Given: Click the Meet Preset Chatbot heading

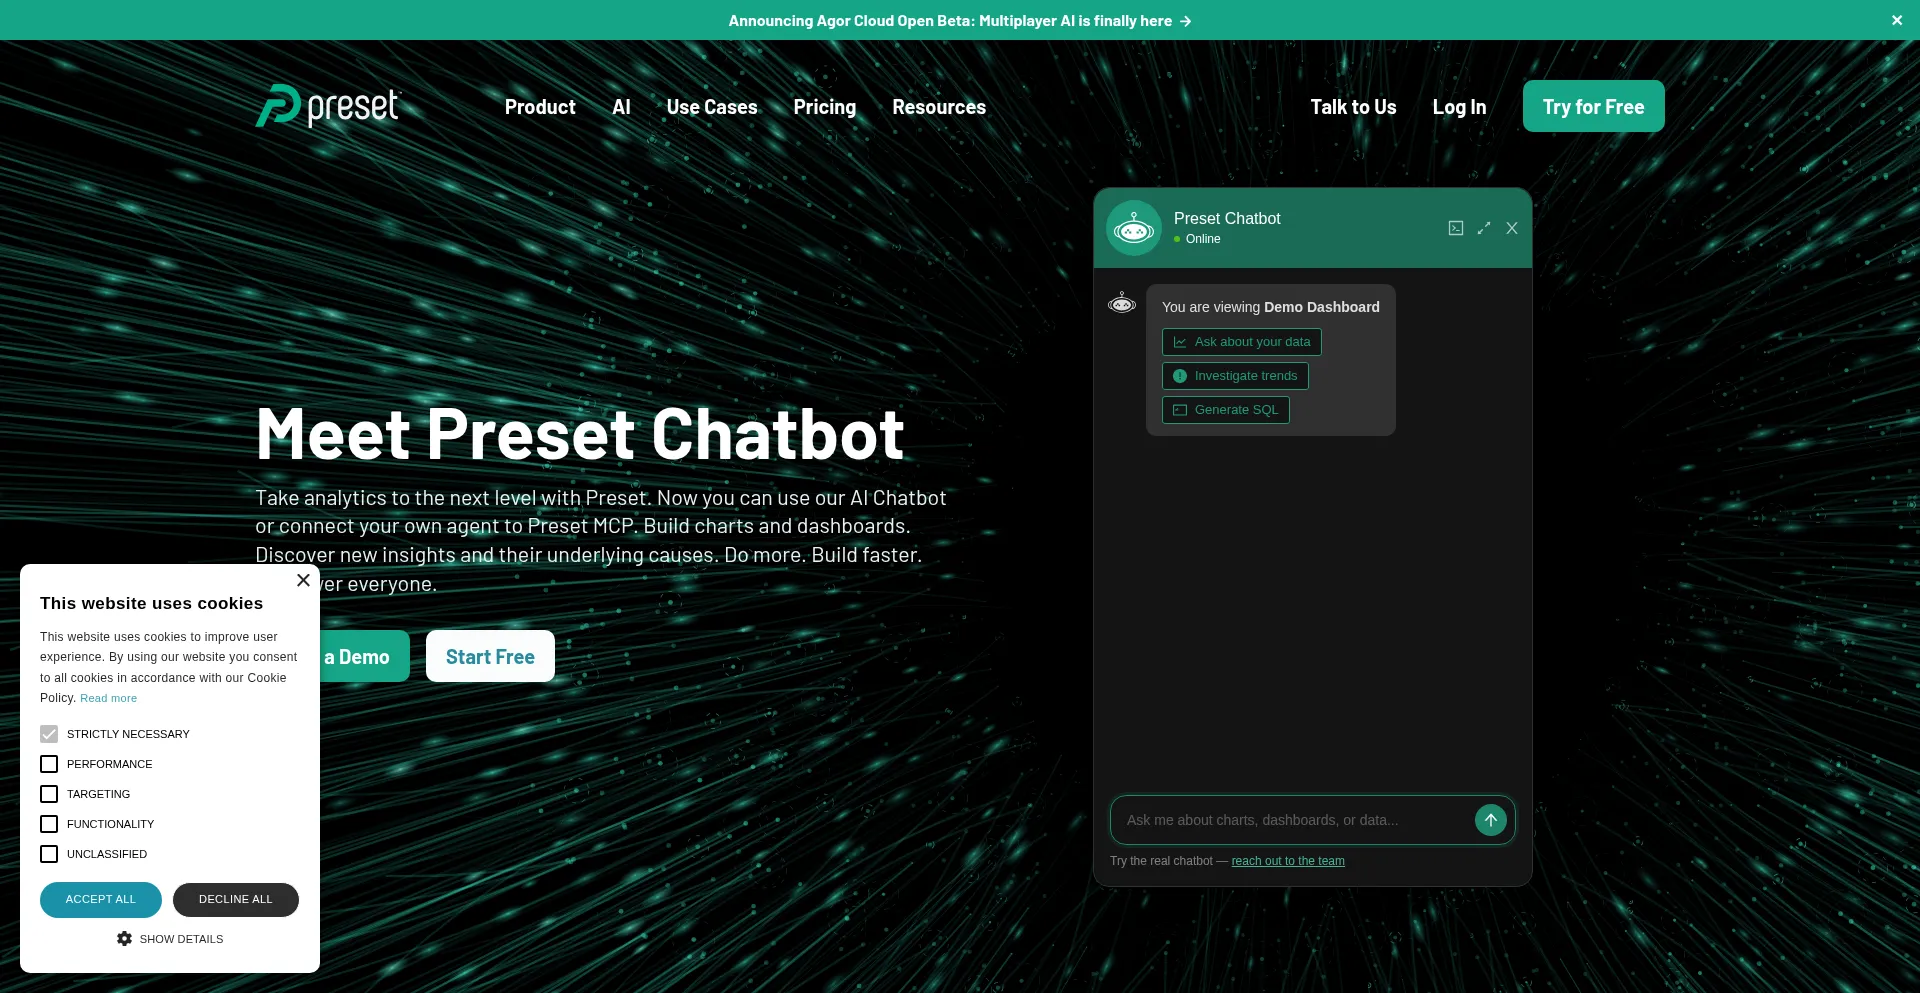Looking at the screenshot, I should pyautogui.click(x=580, y=435).
